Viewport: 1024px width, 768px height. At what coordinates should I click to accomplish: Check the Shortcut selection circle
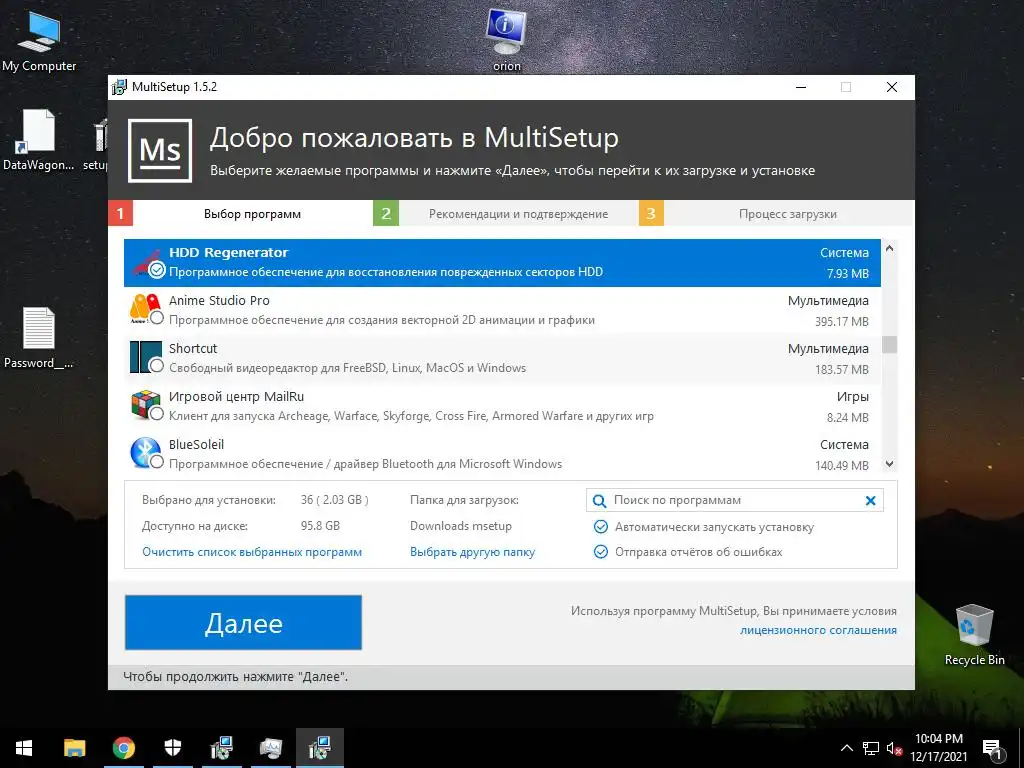157,366
